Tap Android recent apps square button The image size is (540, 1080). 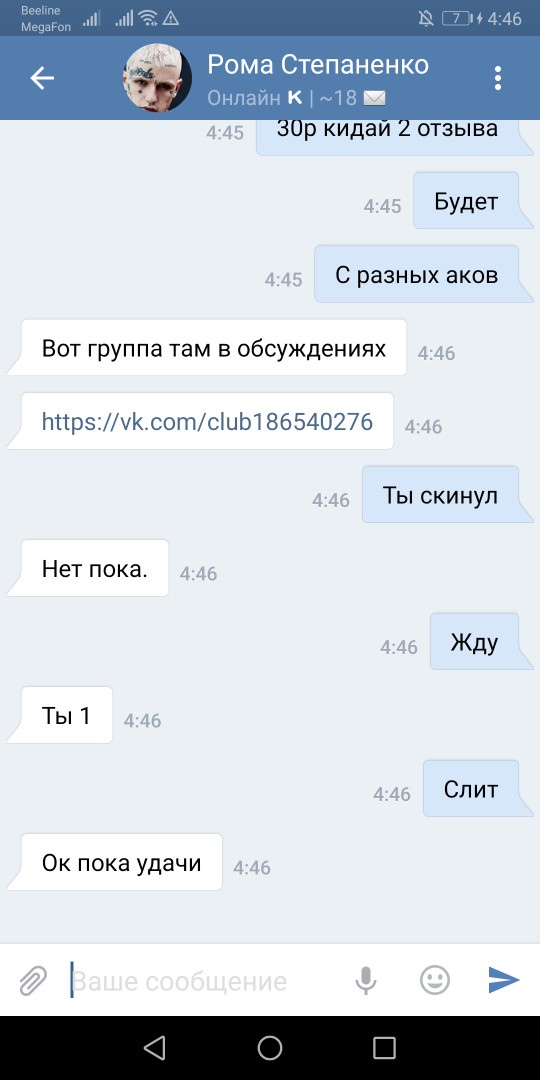point(384,1048)
